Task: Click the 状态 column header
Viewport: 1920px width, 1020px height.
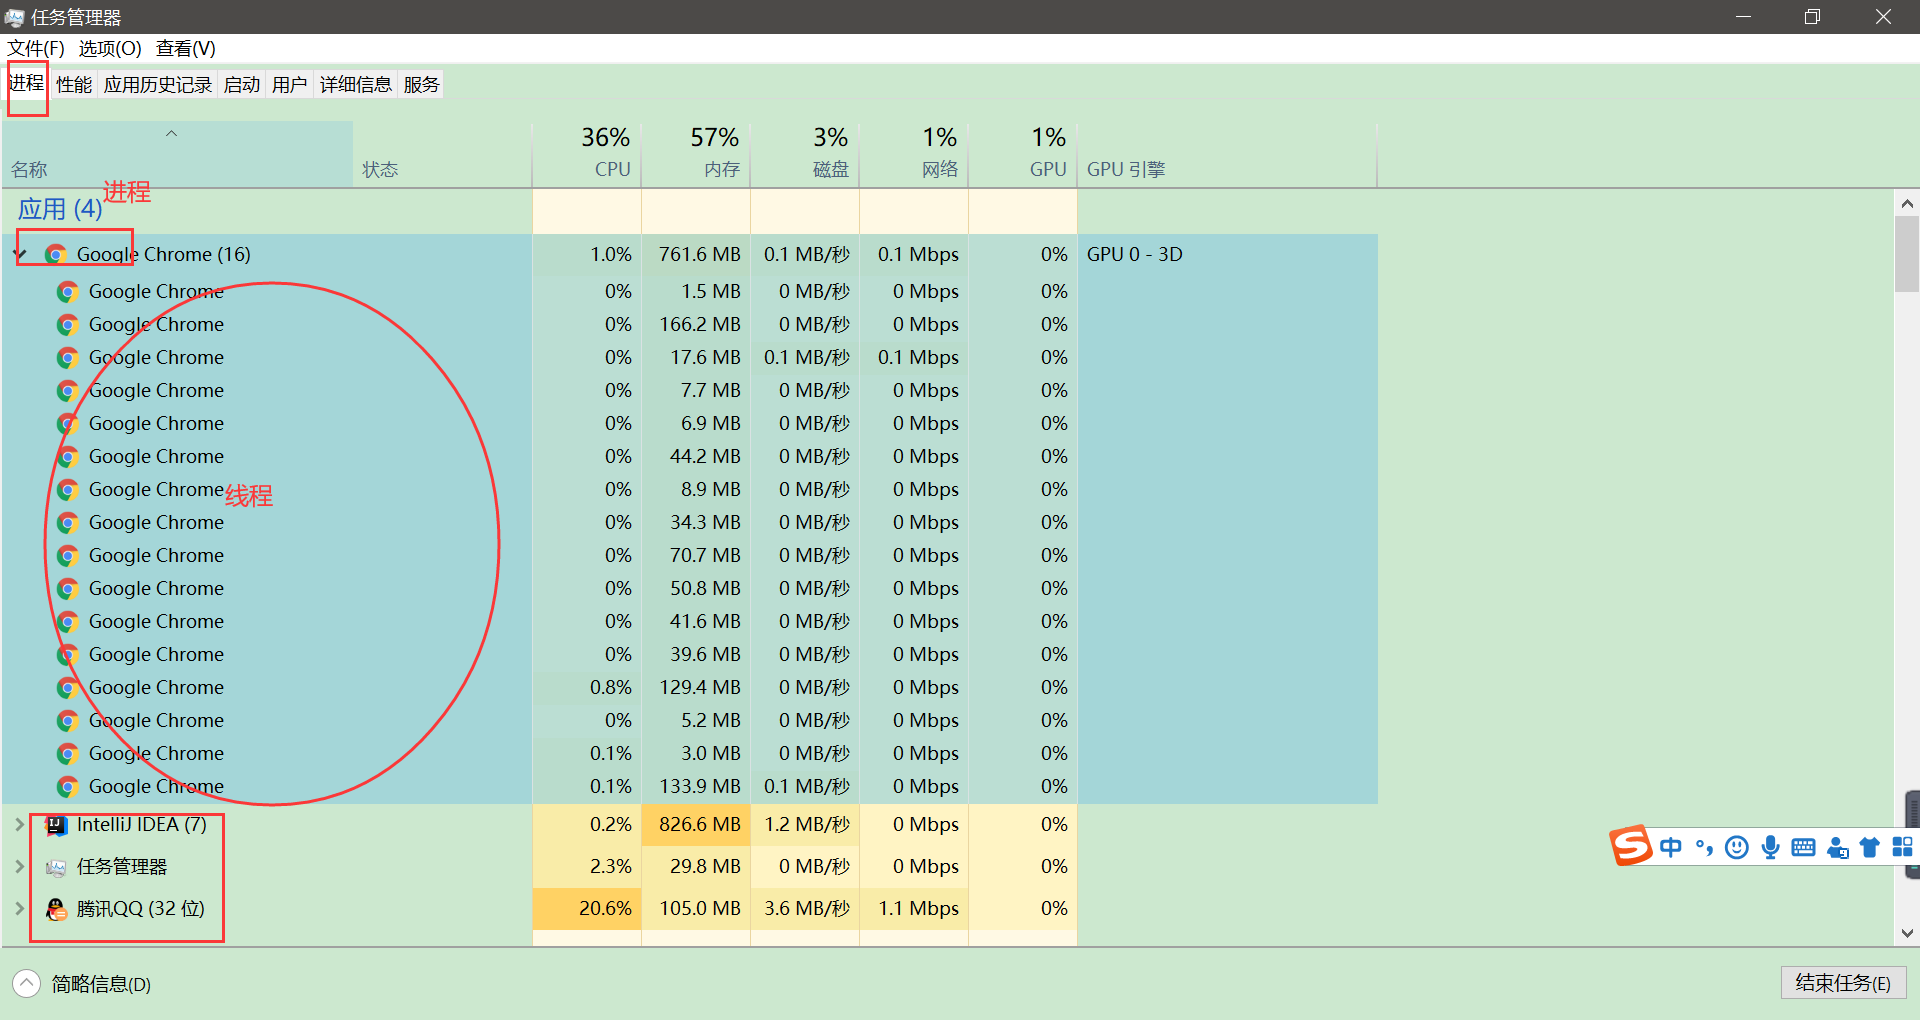Action: pyautogui.click(x=443, y=154)
